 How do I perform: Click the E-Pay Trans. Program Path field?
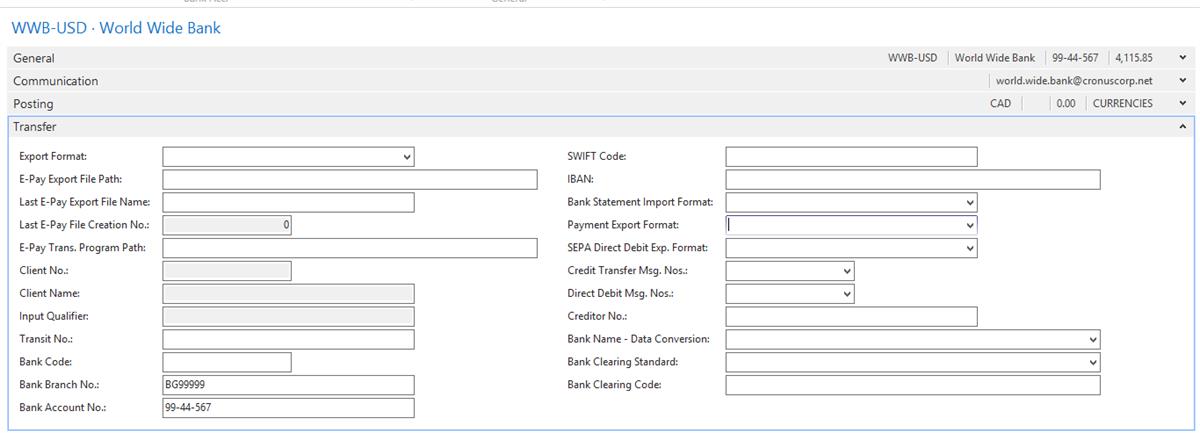pos(350,248)
